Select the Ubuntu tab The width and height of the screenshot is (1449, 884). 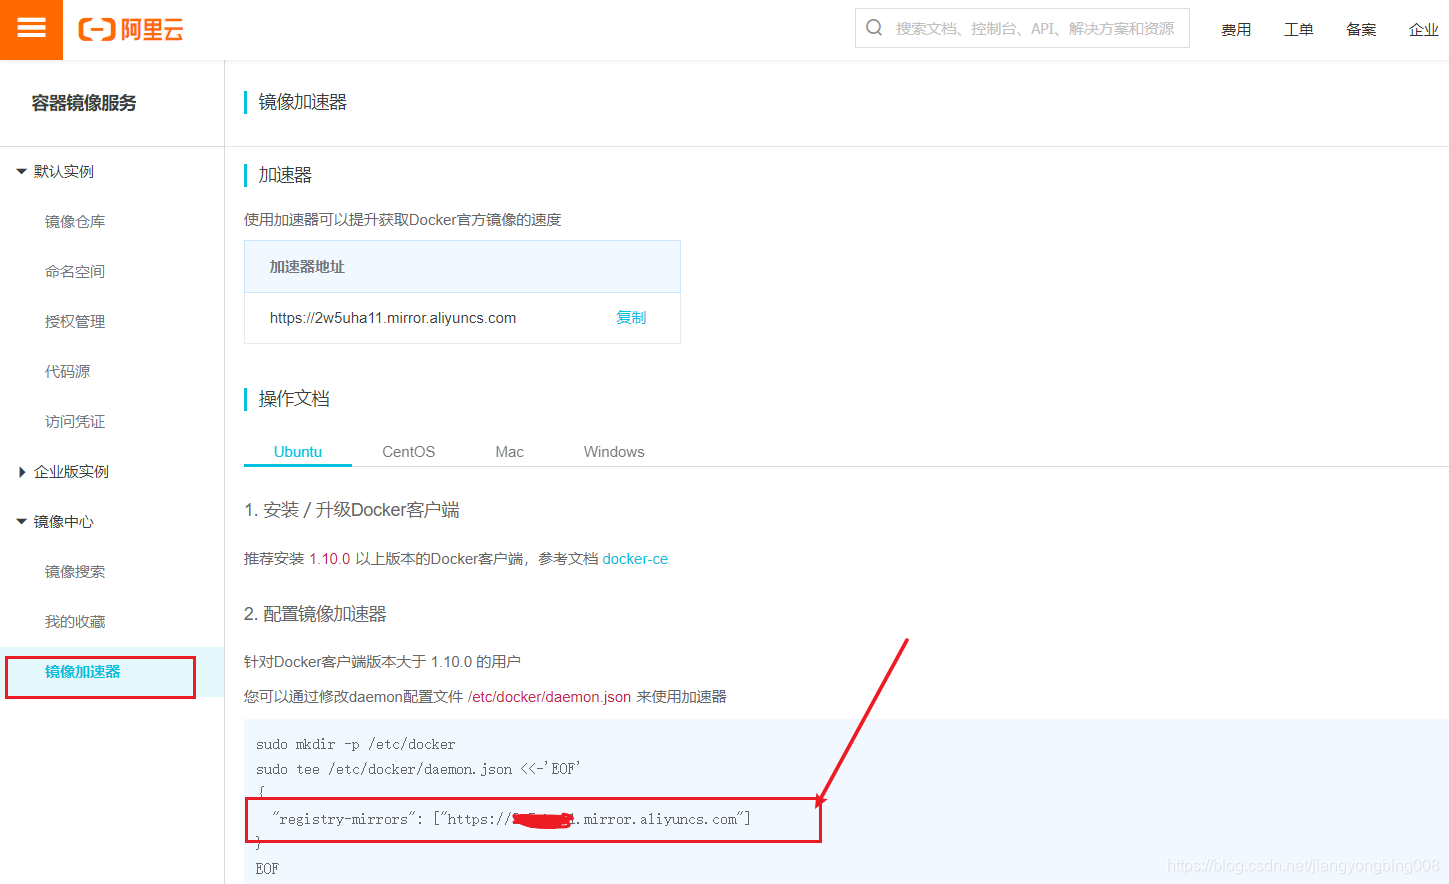pos(298,452)
